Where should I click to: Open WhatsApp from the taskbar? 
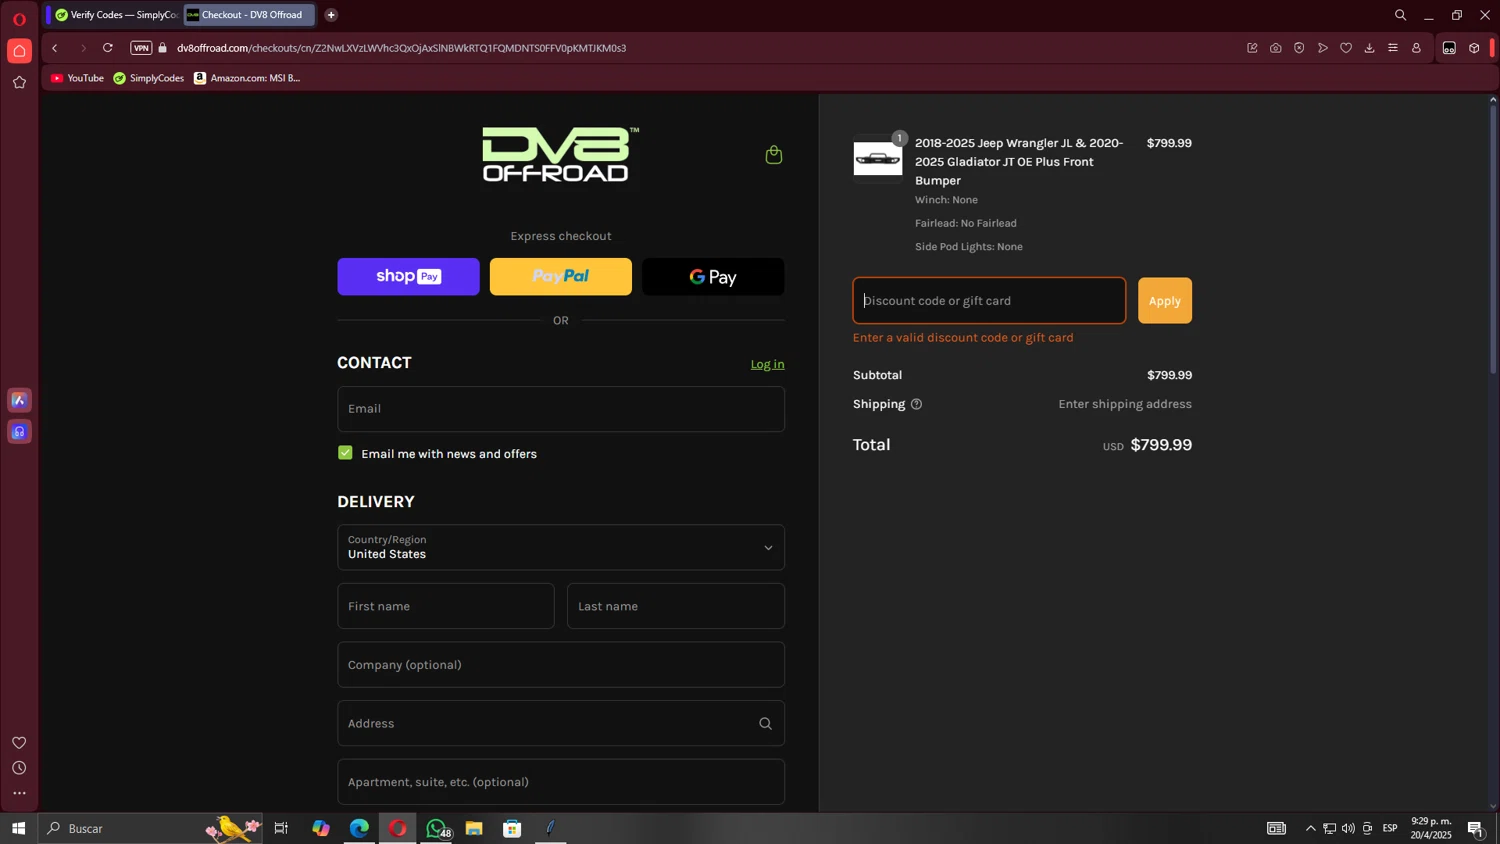pos(437,828)
